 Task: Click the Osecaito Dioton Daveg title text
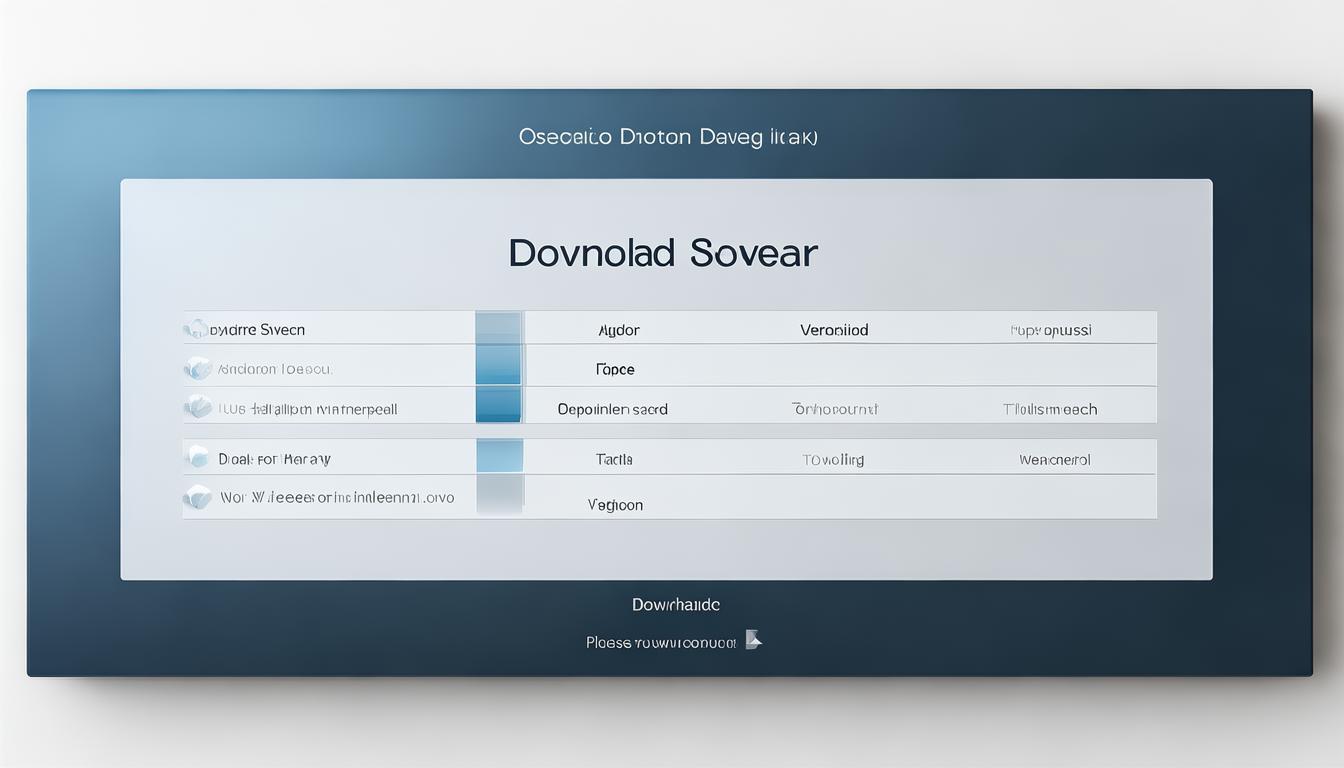(668, 137)
